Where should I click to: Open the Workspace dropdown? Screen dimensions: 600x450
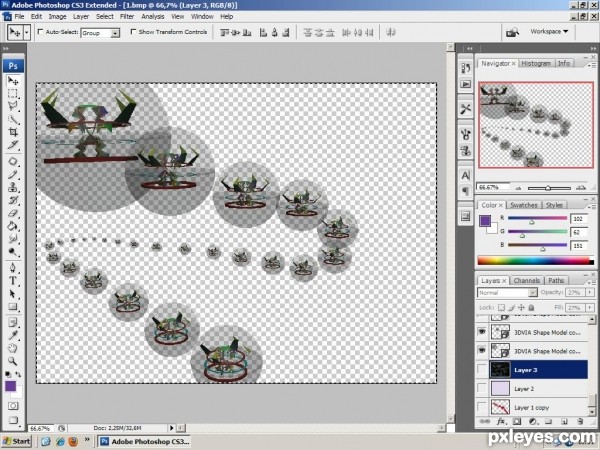click(x=549, y=31)
